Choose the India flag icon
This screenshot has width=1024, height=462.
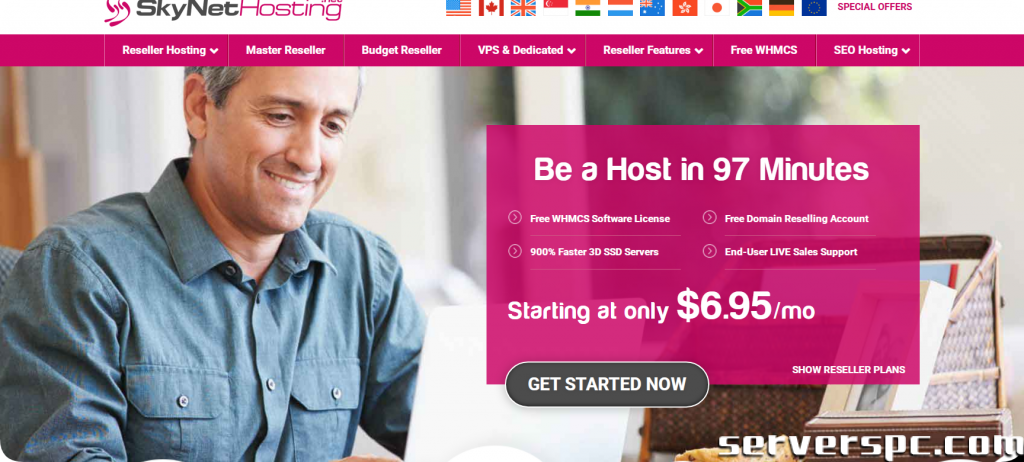click(588, 7)
